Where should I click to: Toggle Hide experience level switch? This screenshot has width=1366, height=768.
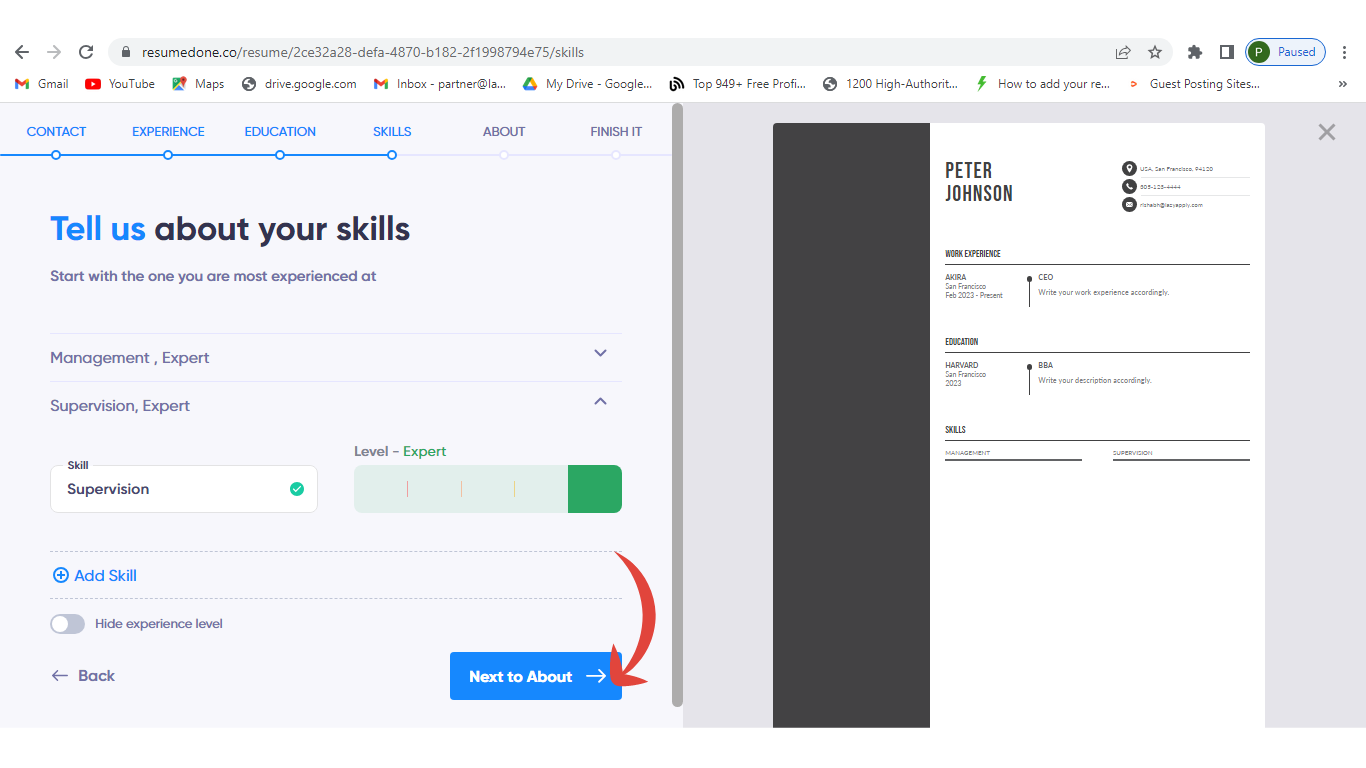(x=68, y=624)
